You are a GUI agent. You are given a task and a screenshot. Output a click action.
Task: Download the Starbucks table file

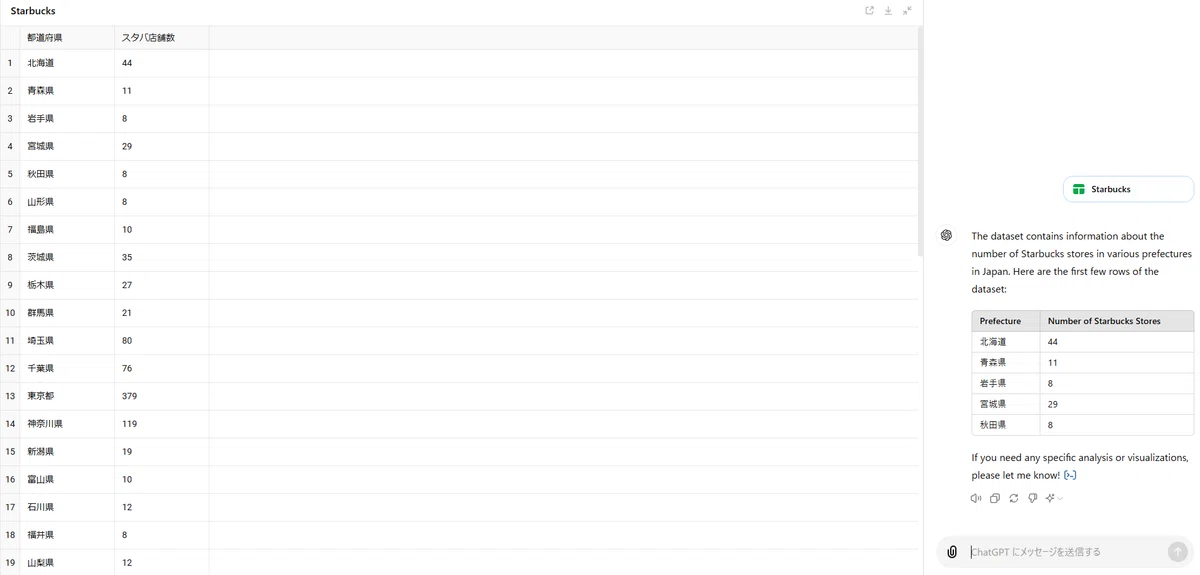888,10
